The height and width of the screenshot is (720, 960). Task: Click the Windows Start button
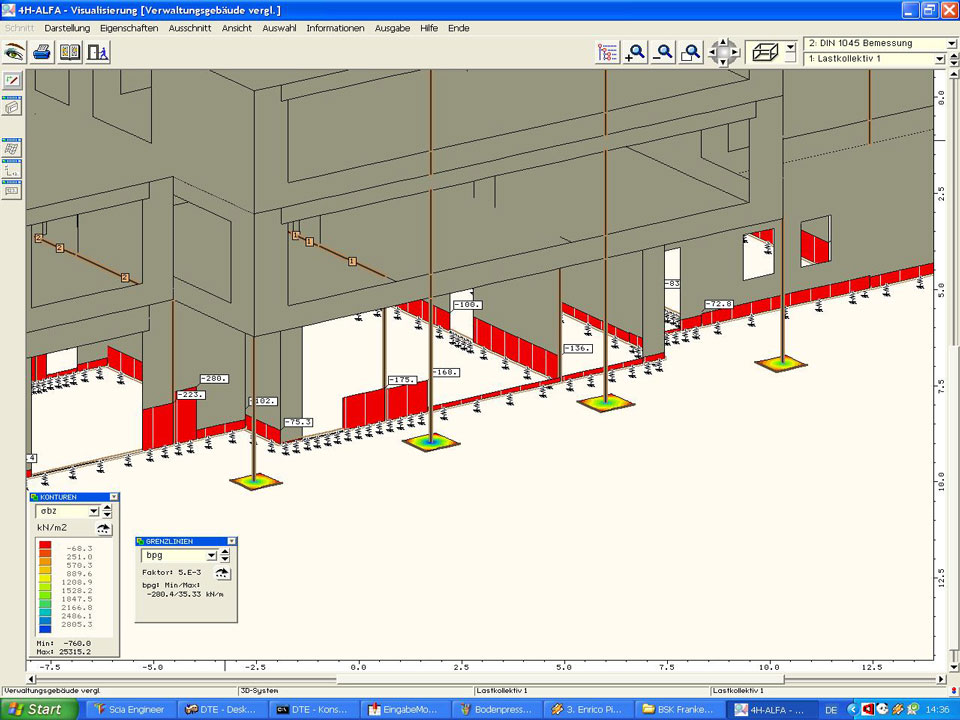tap(38, 709)
